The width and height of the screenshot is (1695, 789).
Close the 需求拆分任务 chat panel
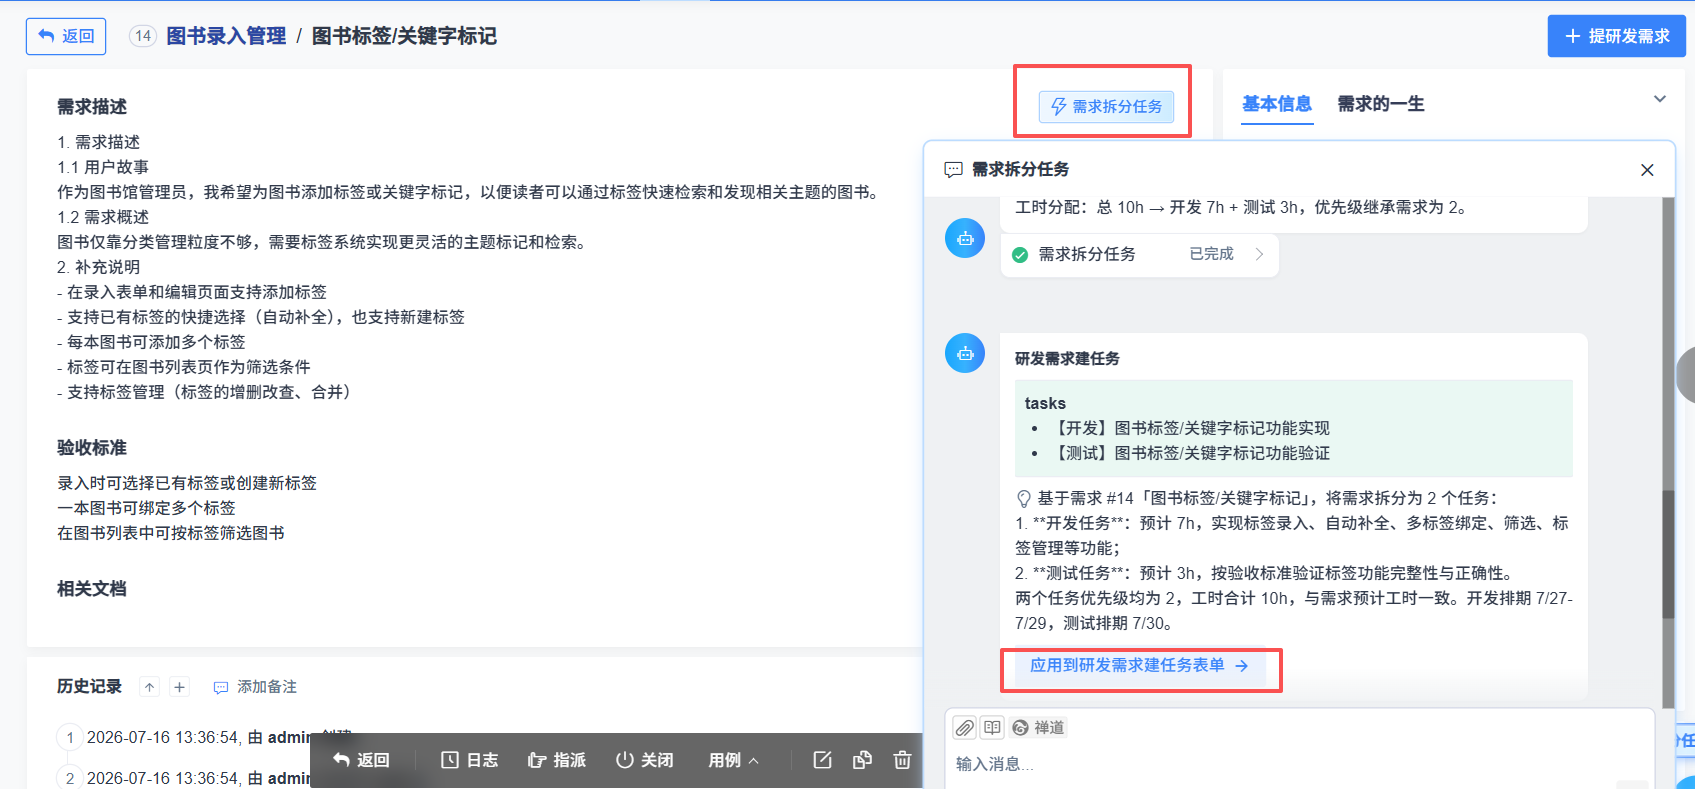click(x=1647, y=170)
